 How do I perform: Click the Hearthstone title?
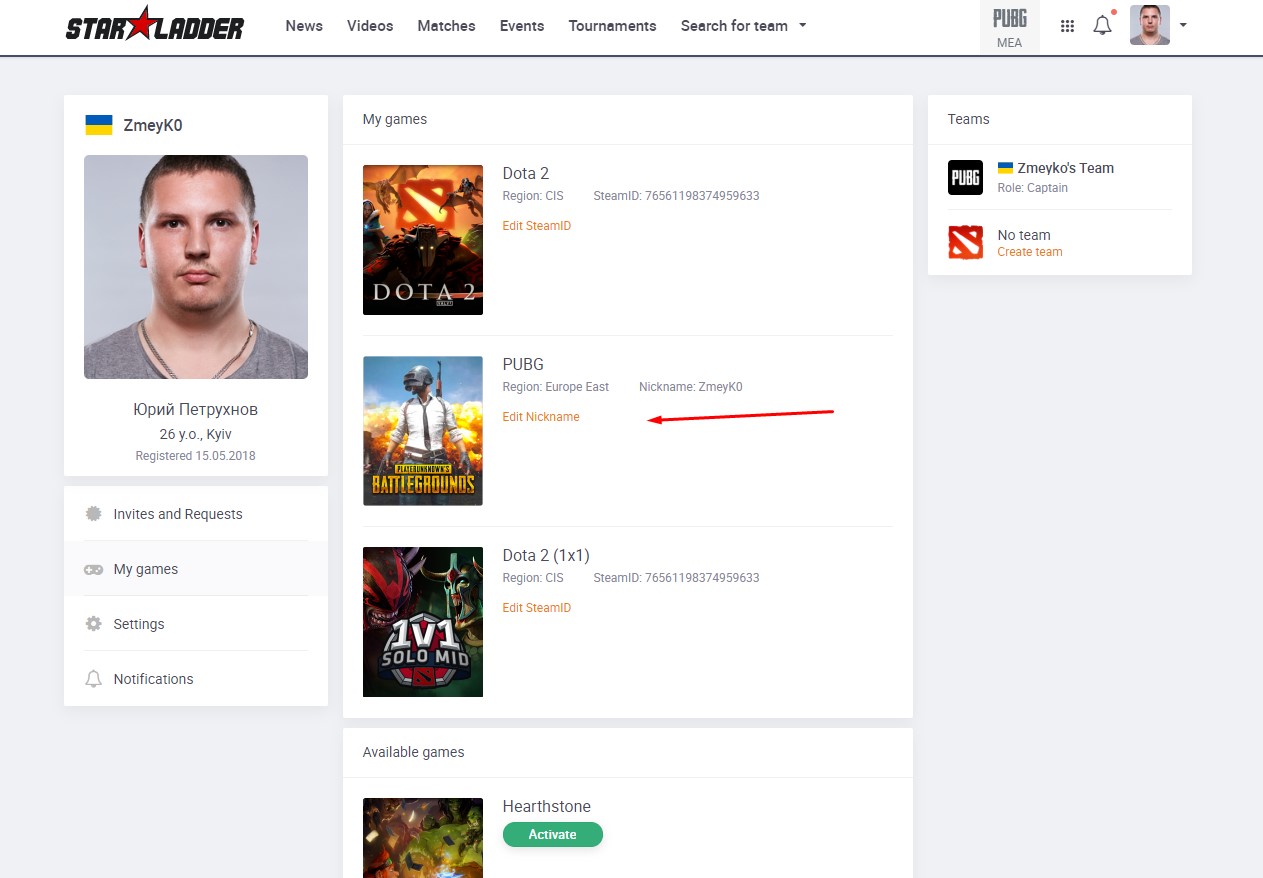click(x=547, y=806)
